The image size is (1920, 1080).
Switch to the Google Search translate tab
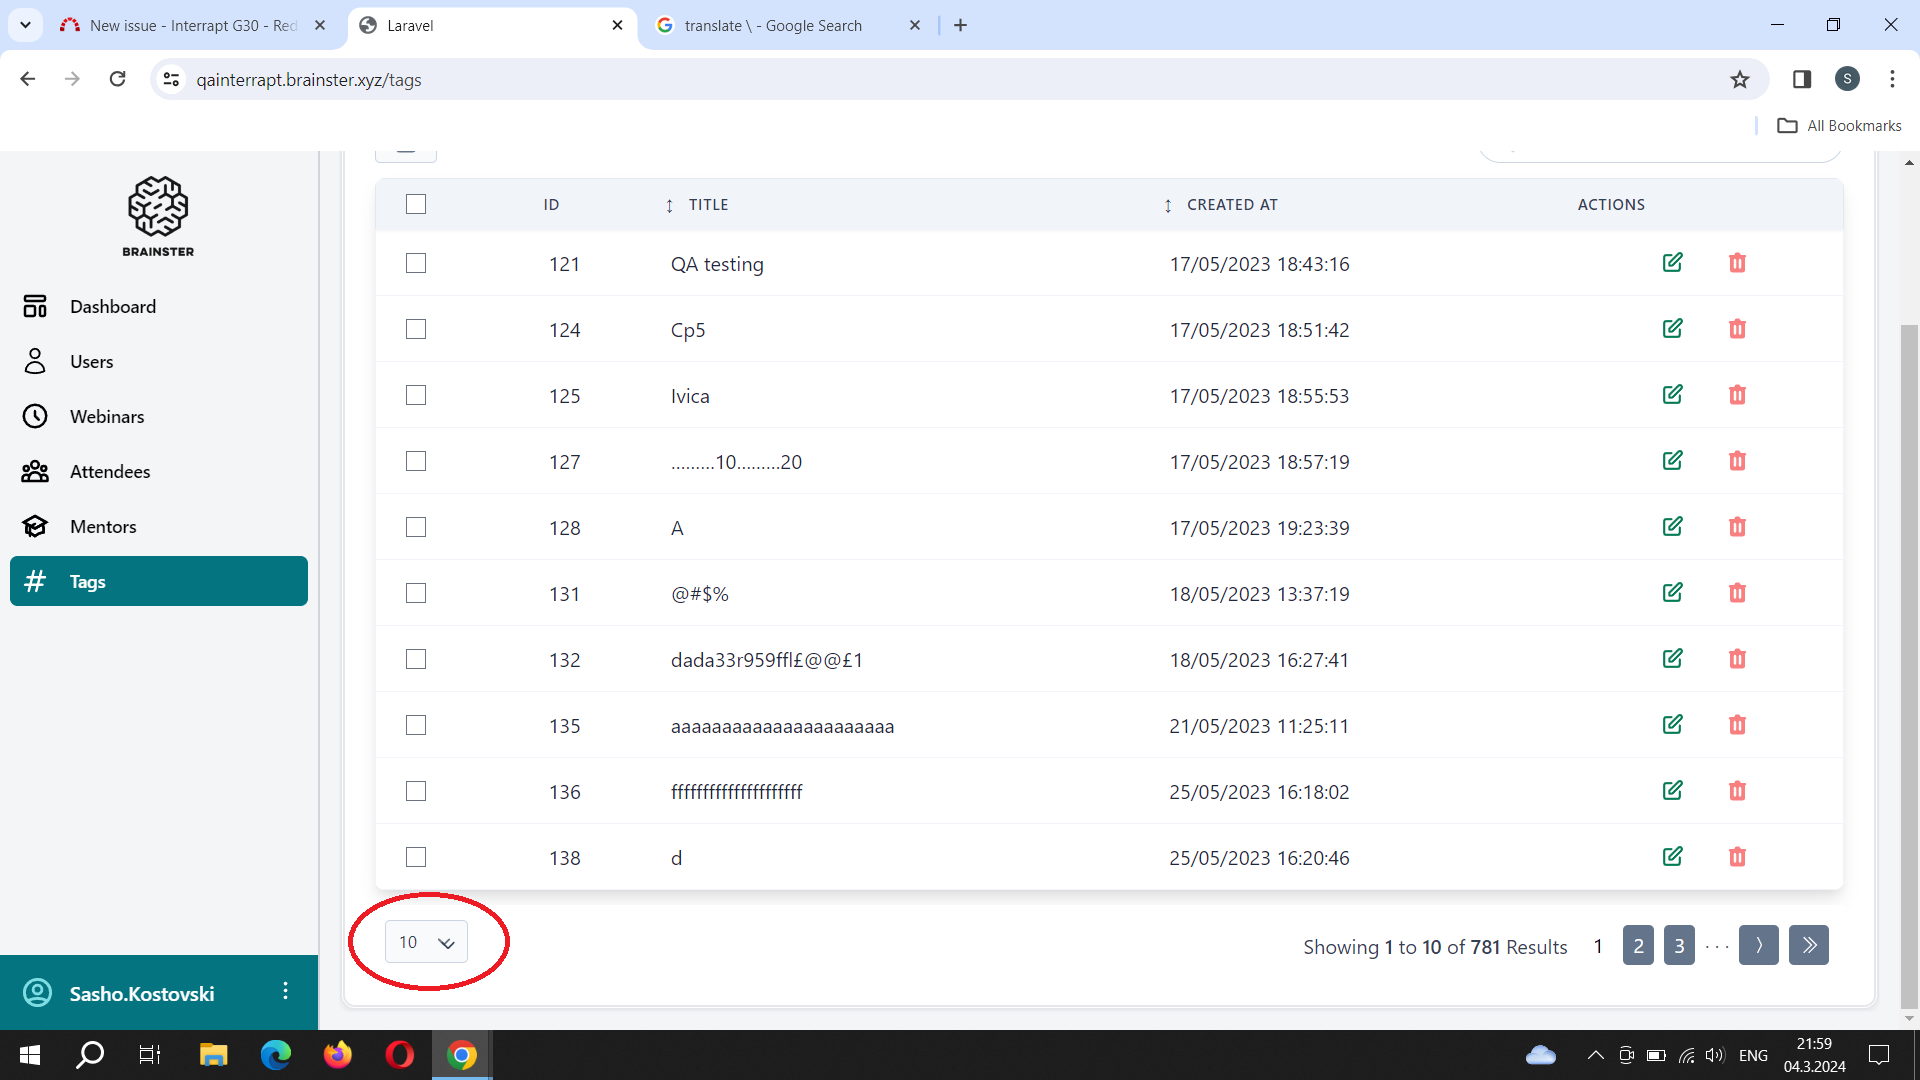pos(773,26)
